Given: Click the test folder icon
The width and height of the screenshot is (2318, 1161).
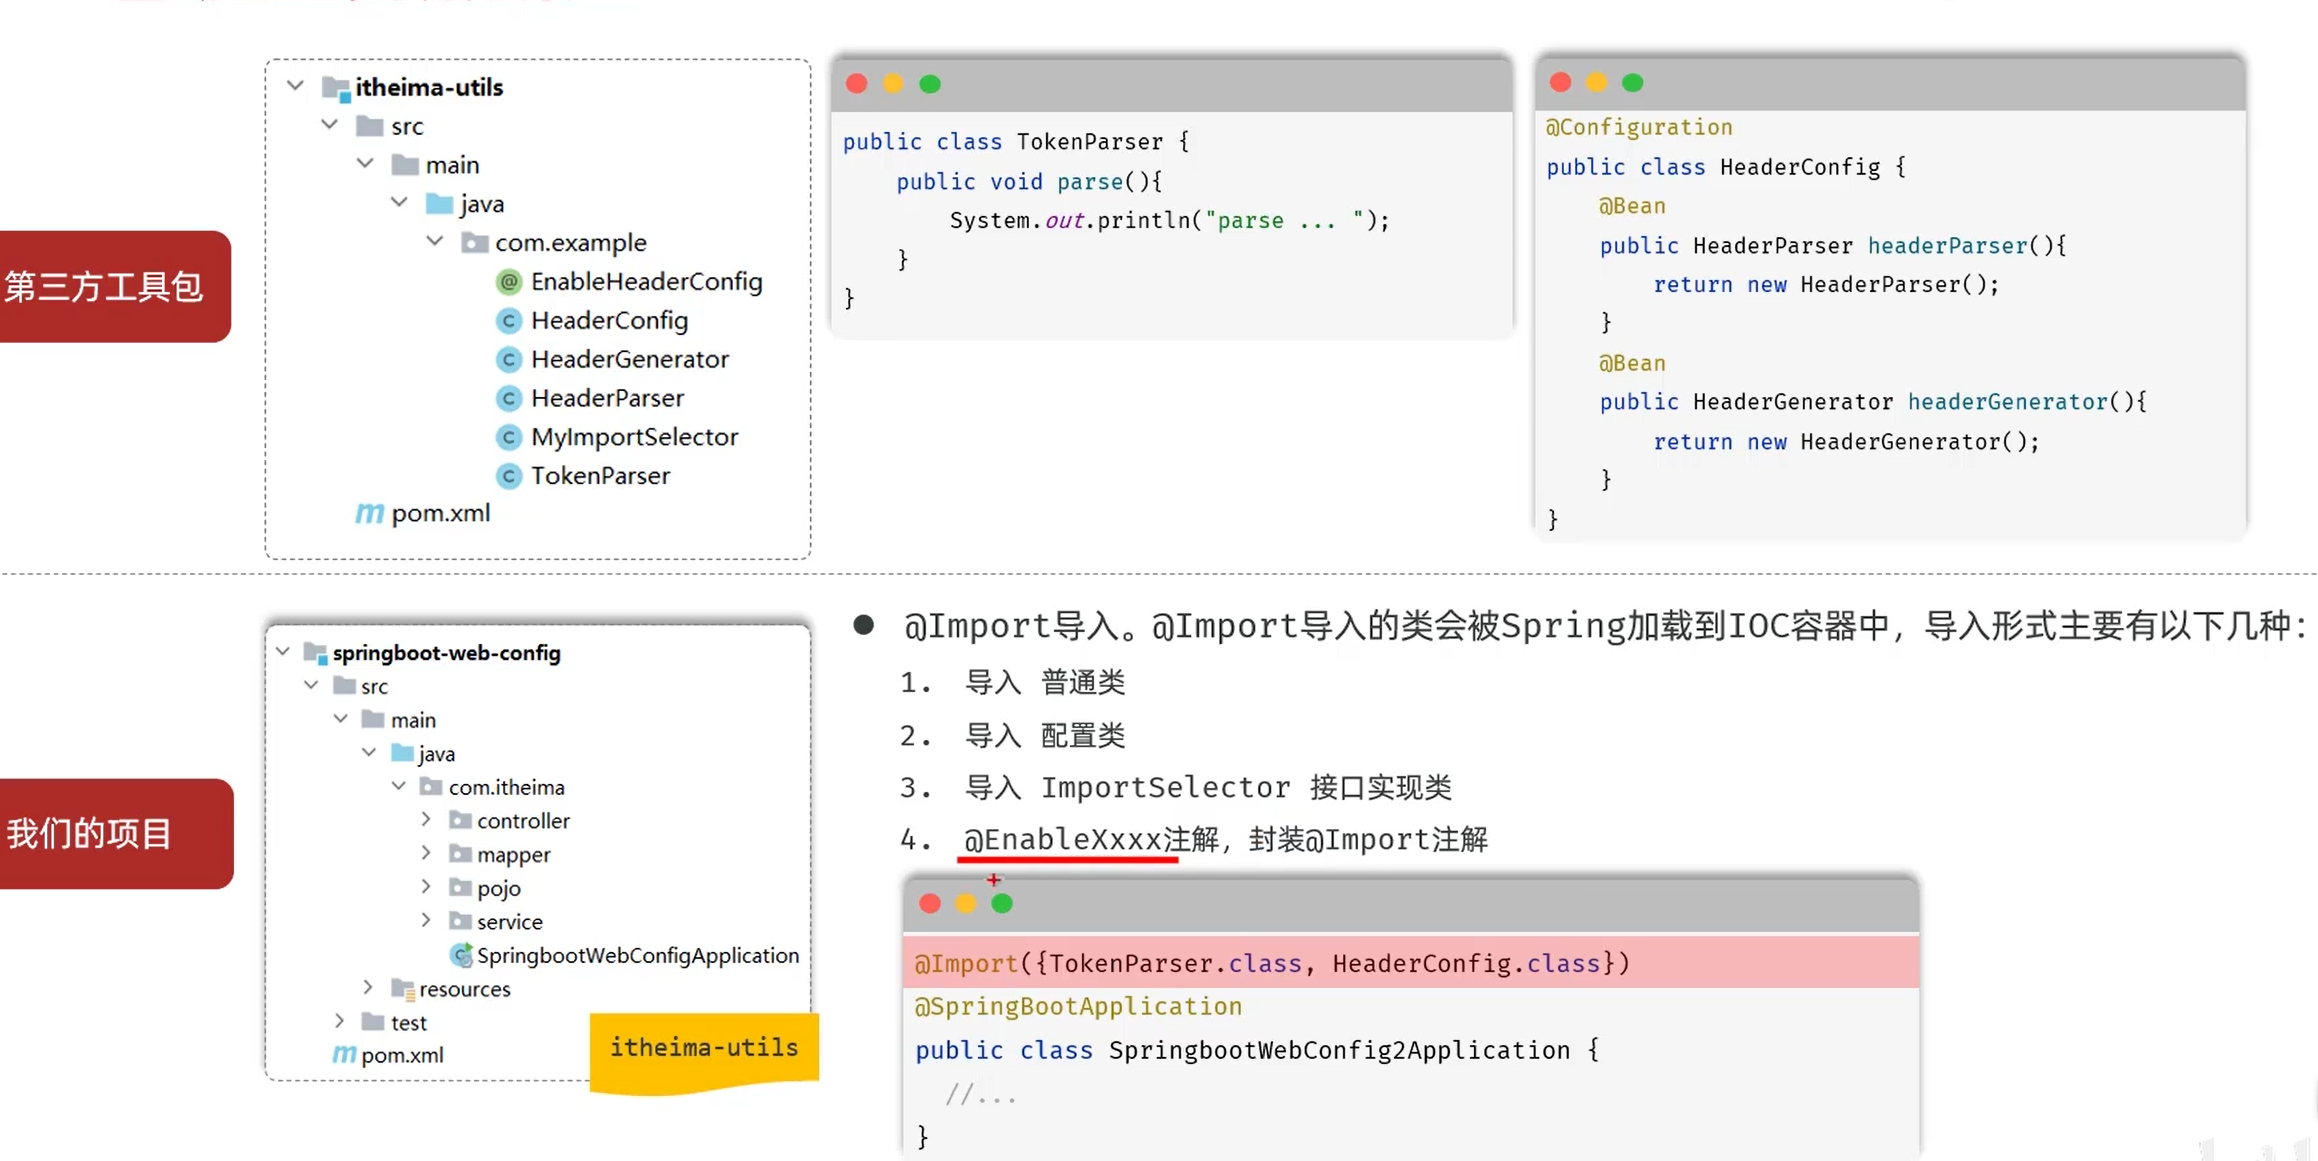Looking at the screenshot, I should click(373, 1022).
